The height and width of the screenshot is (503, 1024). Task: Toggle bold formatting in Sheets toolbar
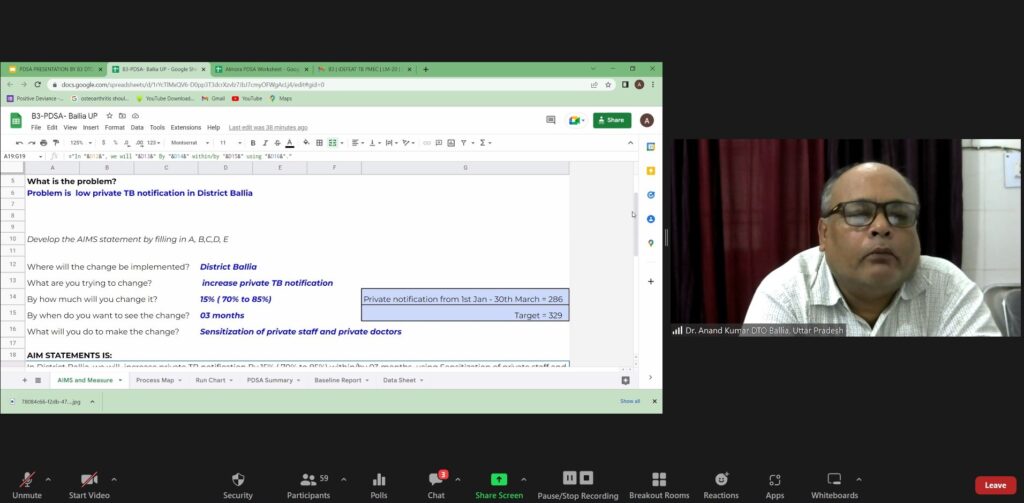point(252,143)
